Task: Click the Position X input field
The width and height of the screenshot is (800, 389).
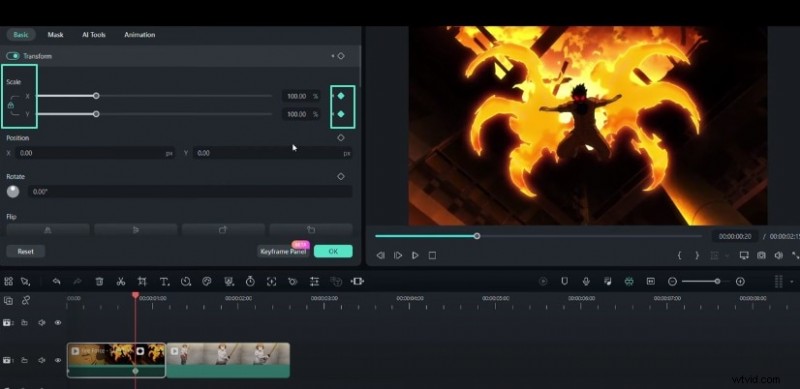Action: pyautogui.click(x=94, y=153)
